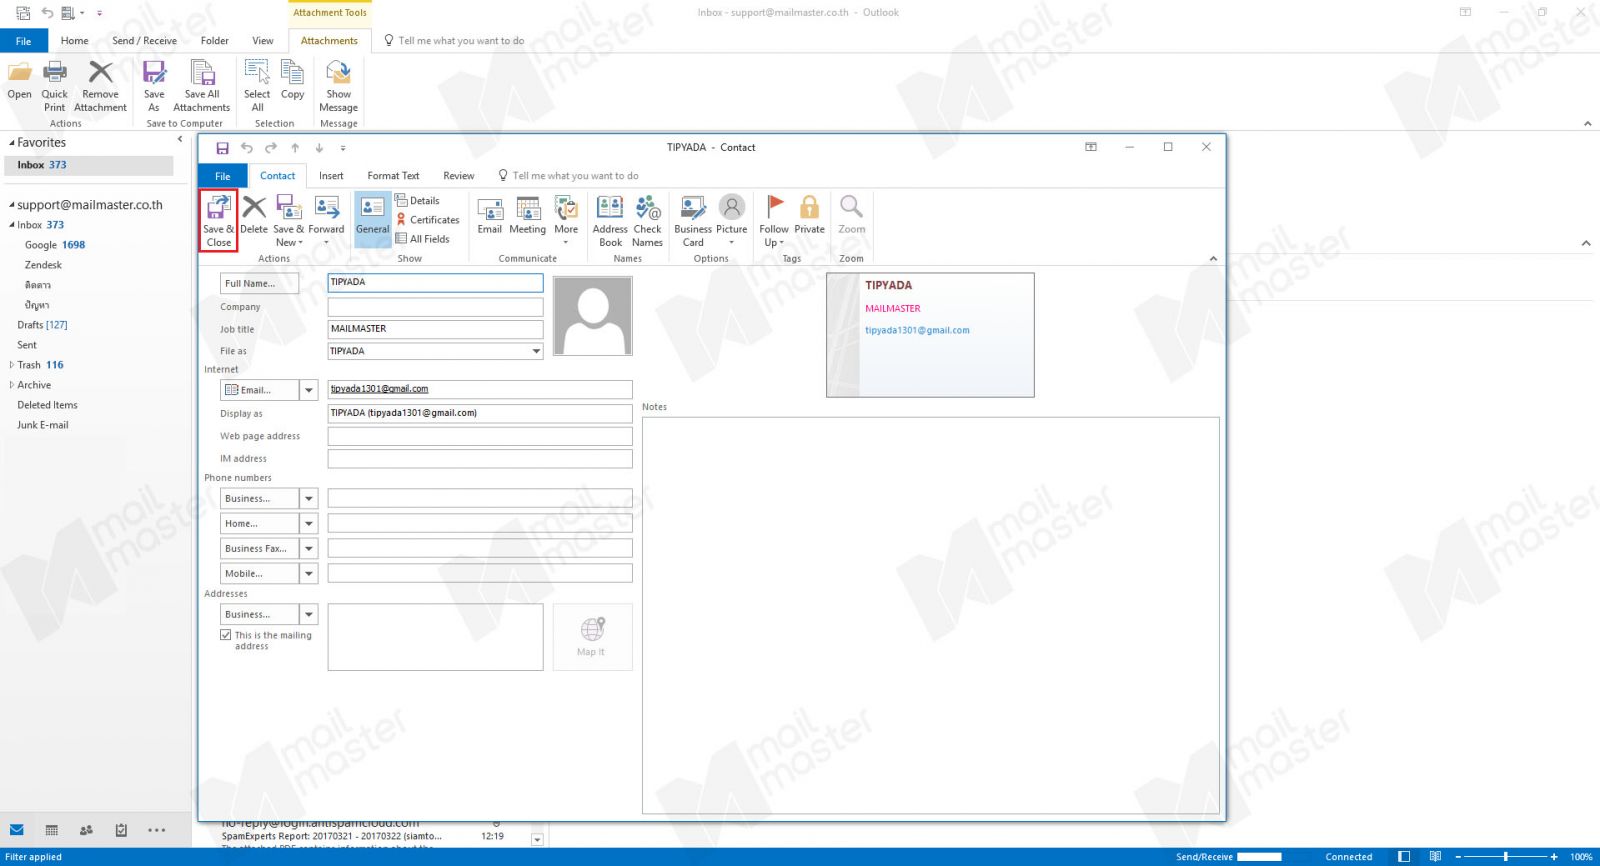Click in the Notes text area
Image resolution: width=1600 pixels, height=866 pixels.
tap(930, 615)
